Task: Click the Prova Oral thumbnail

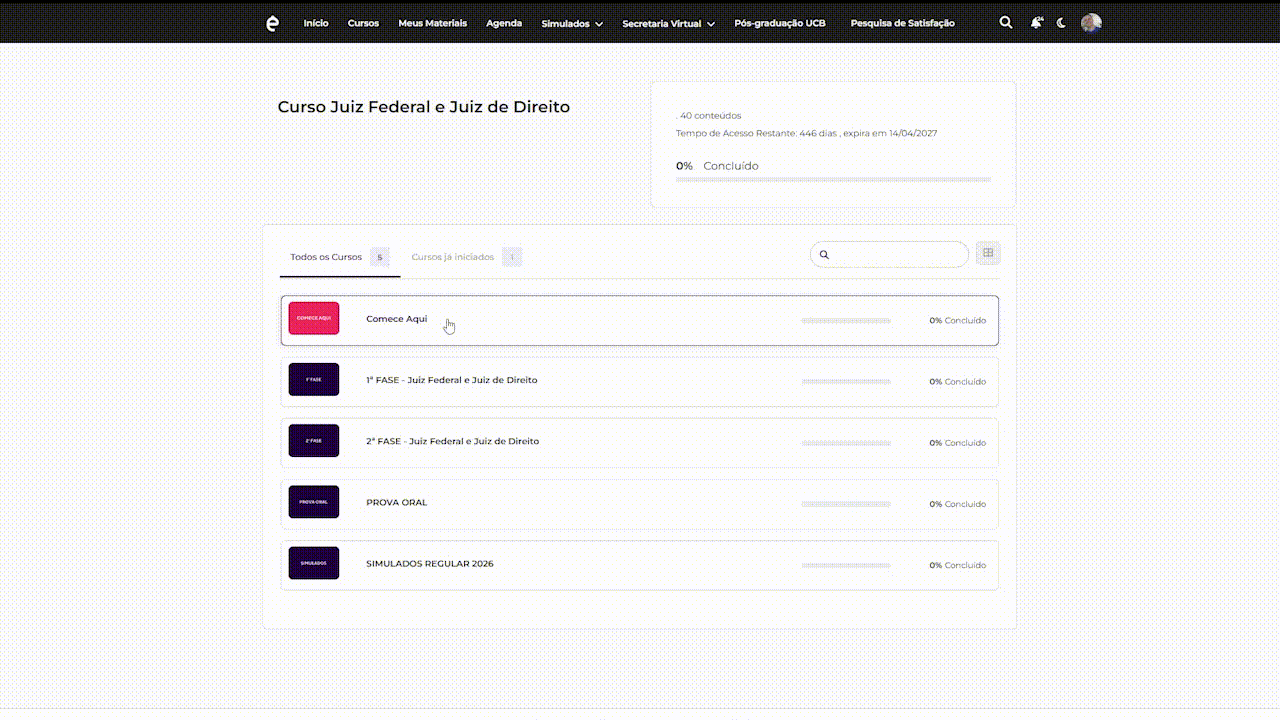Action: 314,502
